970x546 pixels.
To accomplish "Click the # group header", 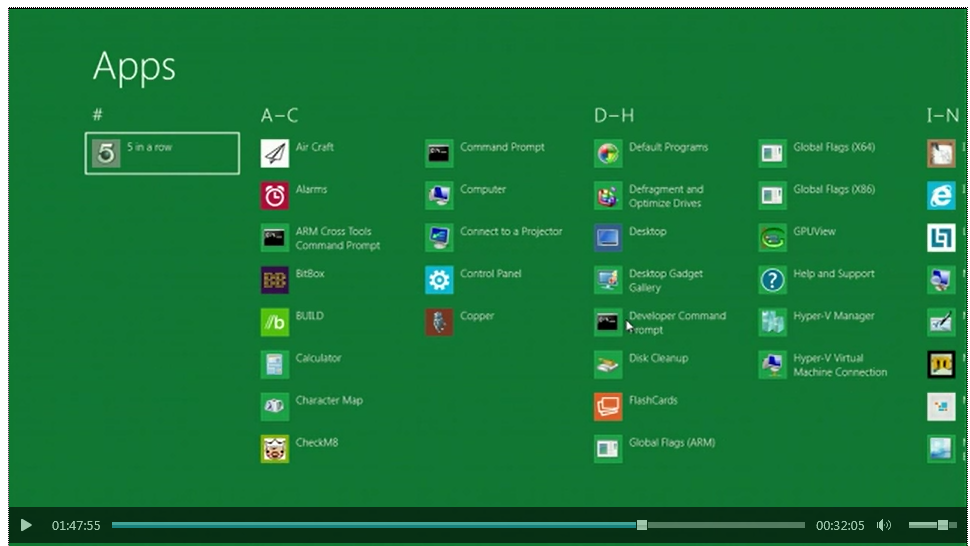I will click(x=98, y=115).
